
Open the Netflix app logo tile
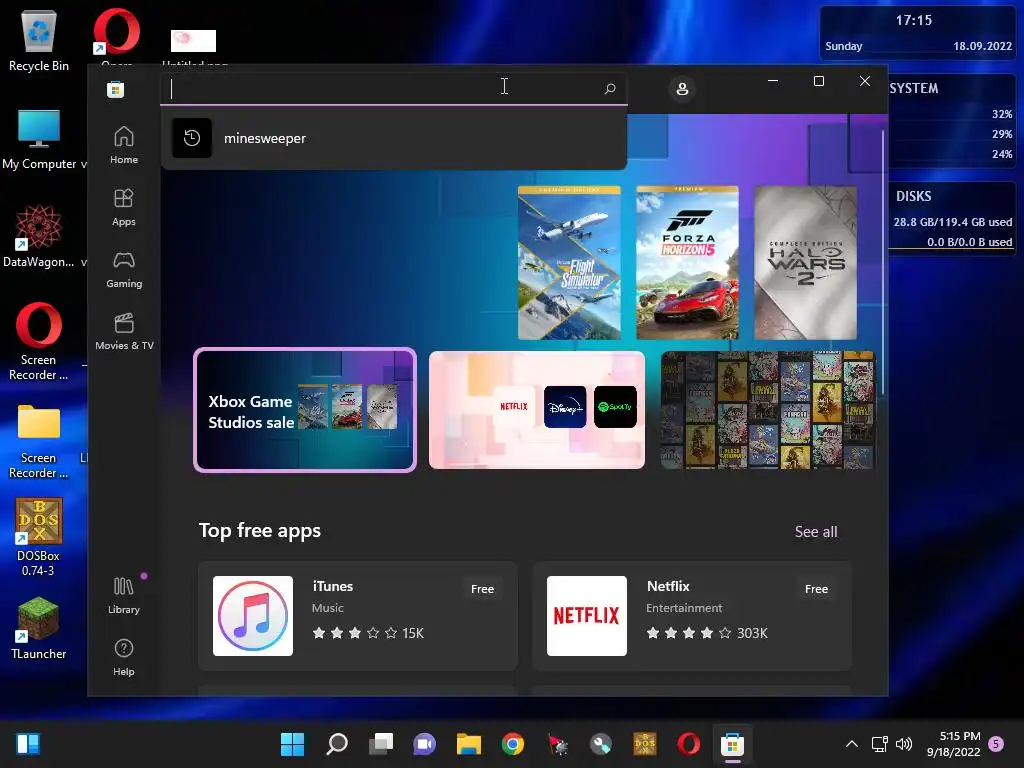586,615
